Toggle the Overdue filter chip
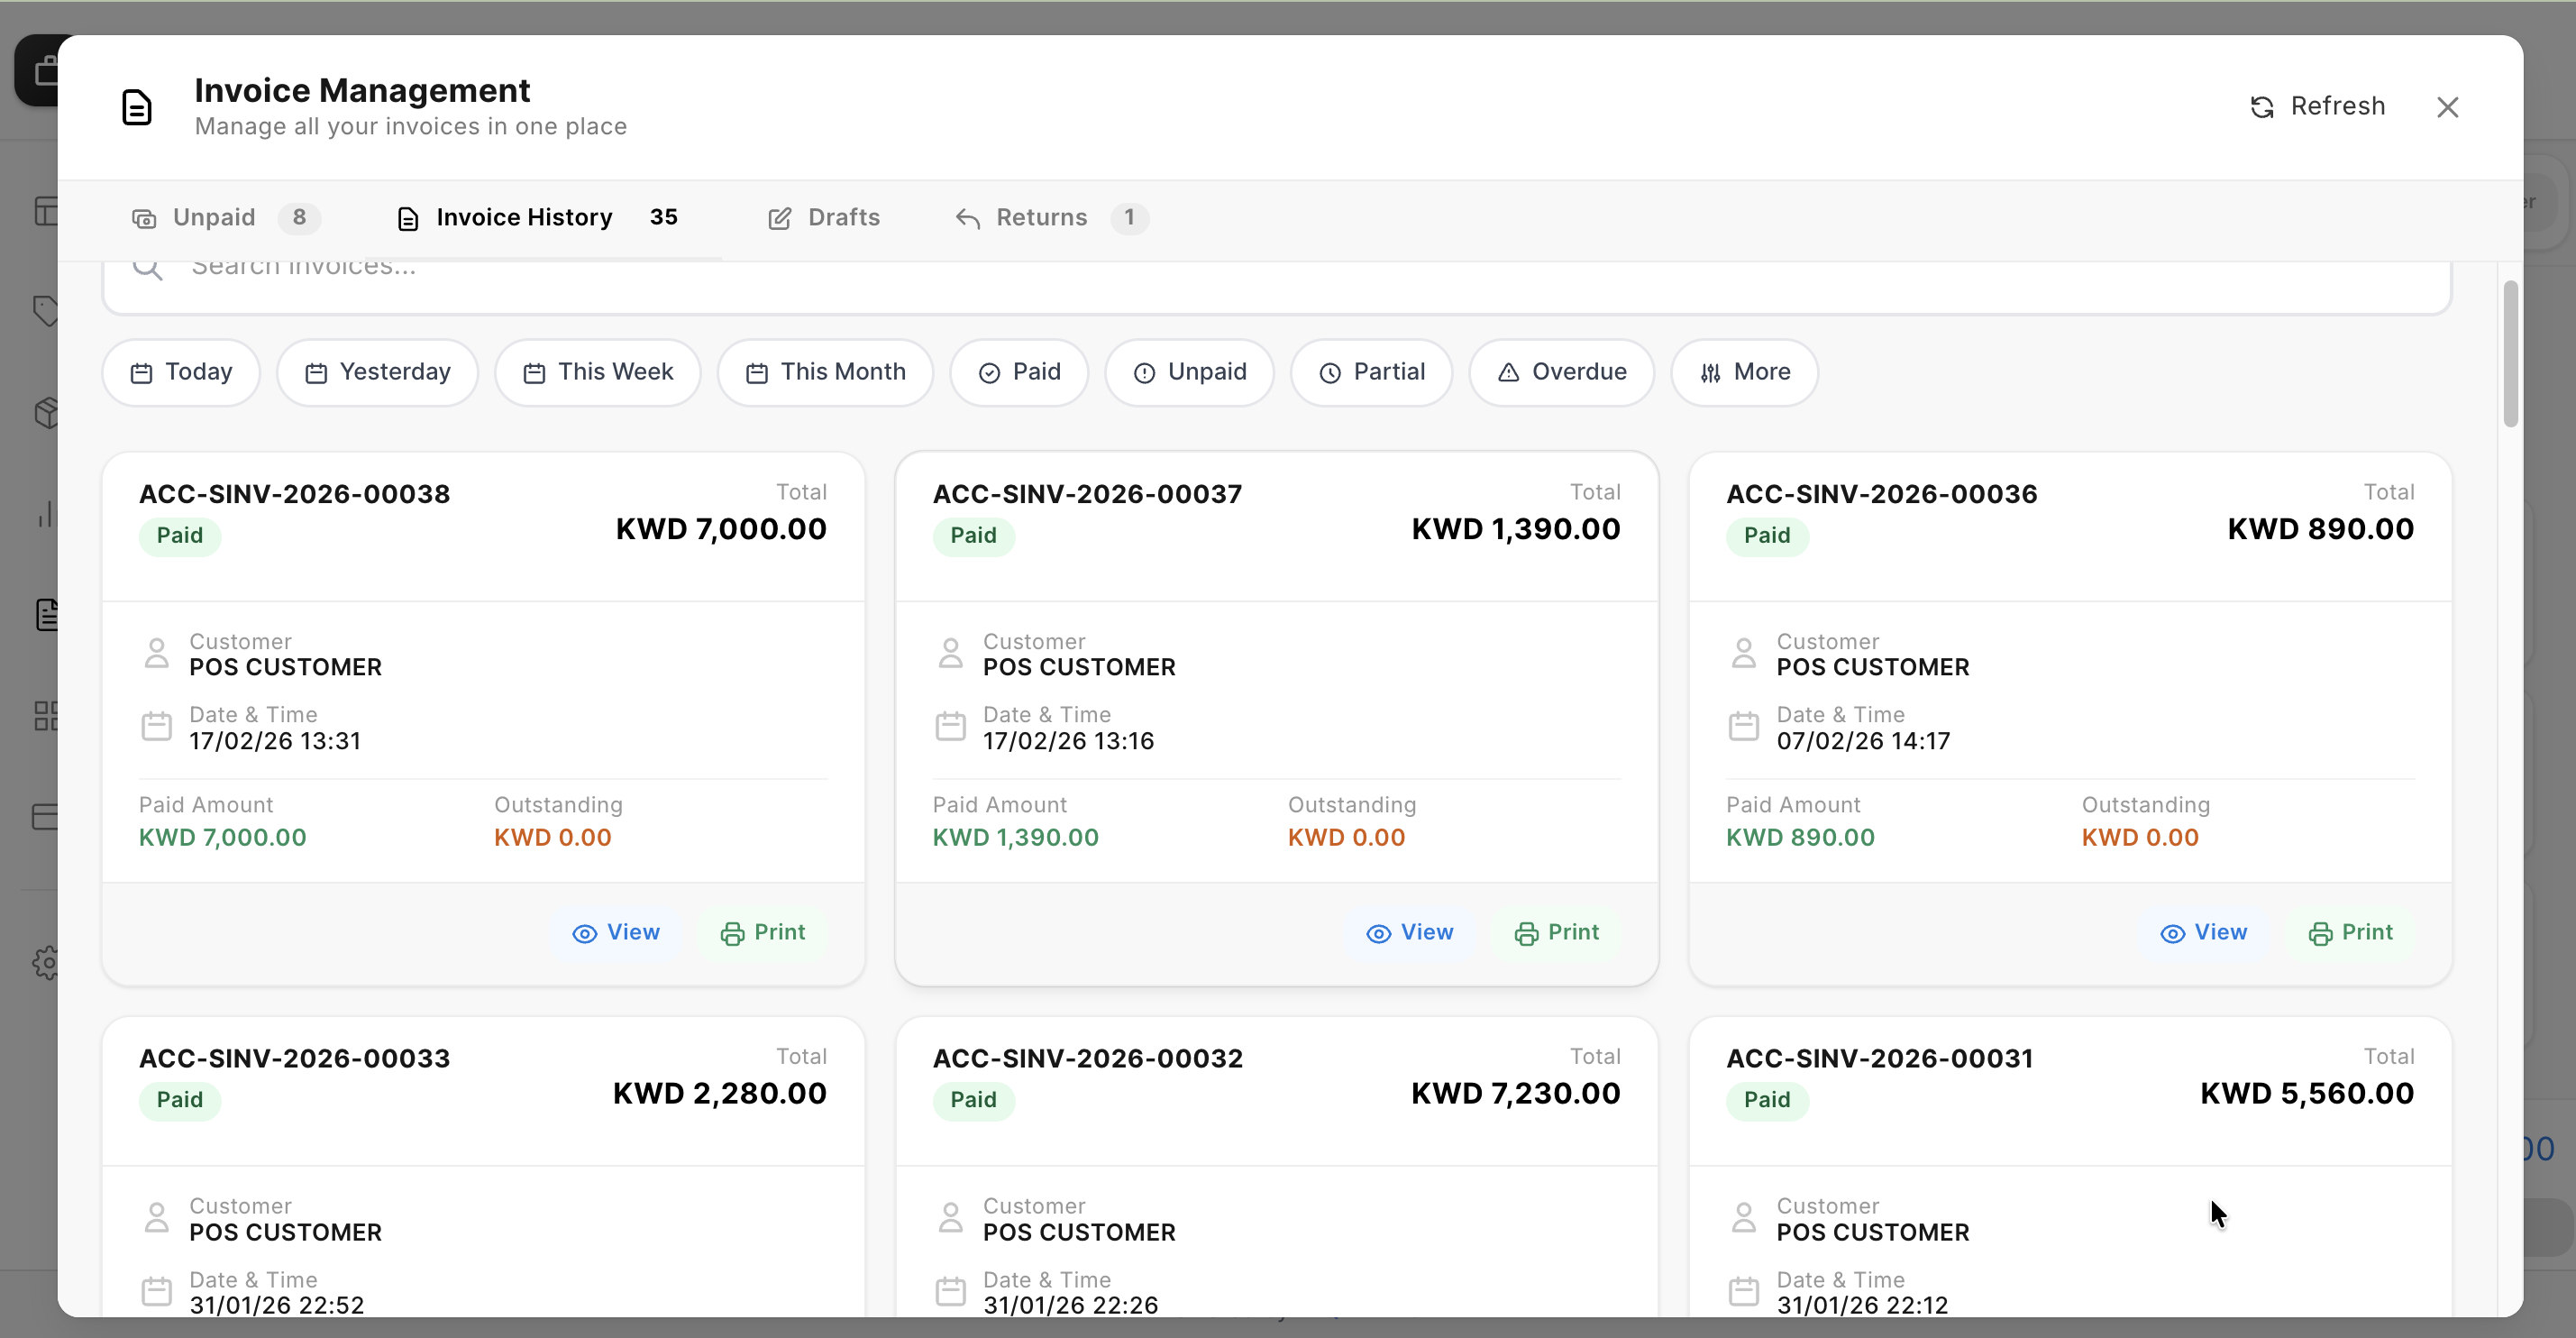The height and width of the screenshot is (1338, 2576). 1561,372
